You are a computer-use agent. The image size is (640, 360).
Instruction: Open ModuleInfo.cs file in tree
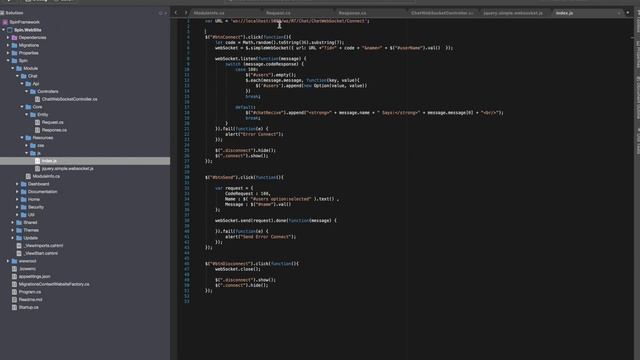[46, 176]
